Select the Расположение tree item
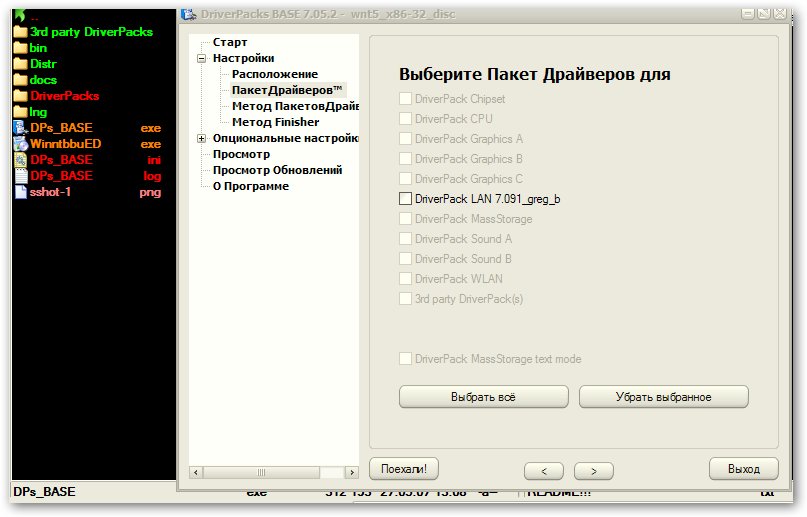Image resolution: width=807 pixels, height=517 pixels. point(274,74)
